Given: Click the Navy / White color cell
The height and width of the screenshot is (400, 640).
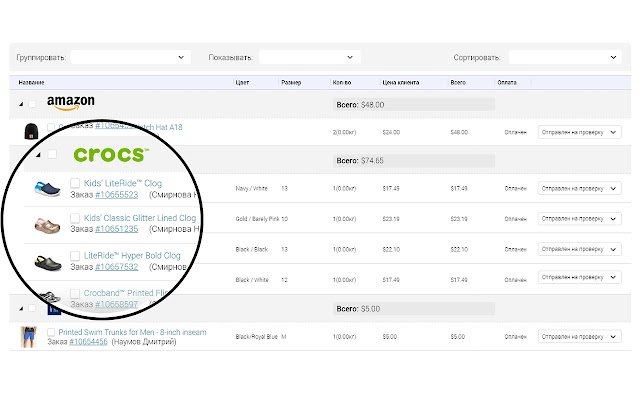Looking at the screenshot, I should [251, 189].
